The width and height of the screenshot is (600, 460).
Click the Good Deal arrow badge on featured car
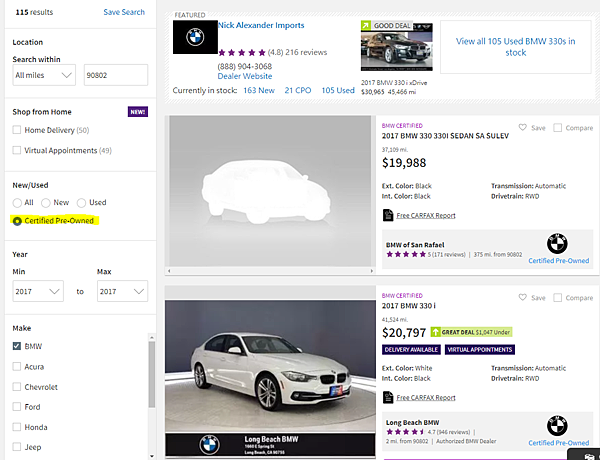coord(366,25)
